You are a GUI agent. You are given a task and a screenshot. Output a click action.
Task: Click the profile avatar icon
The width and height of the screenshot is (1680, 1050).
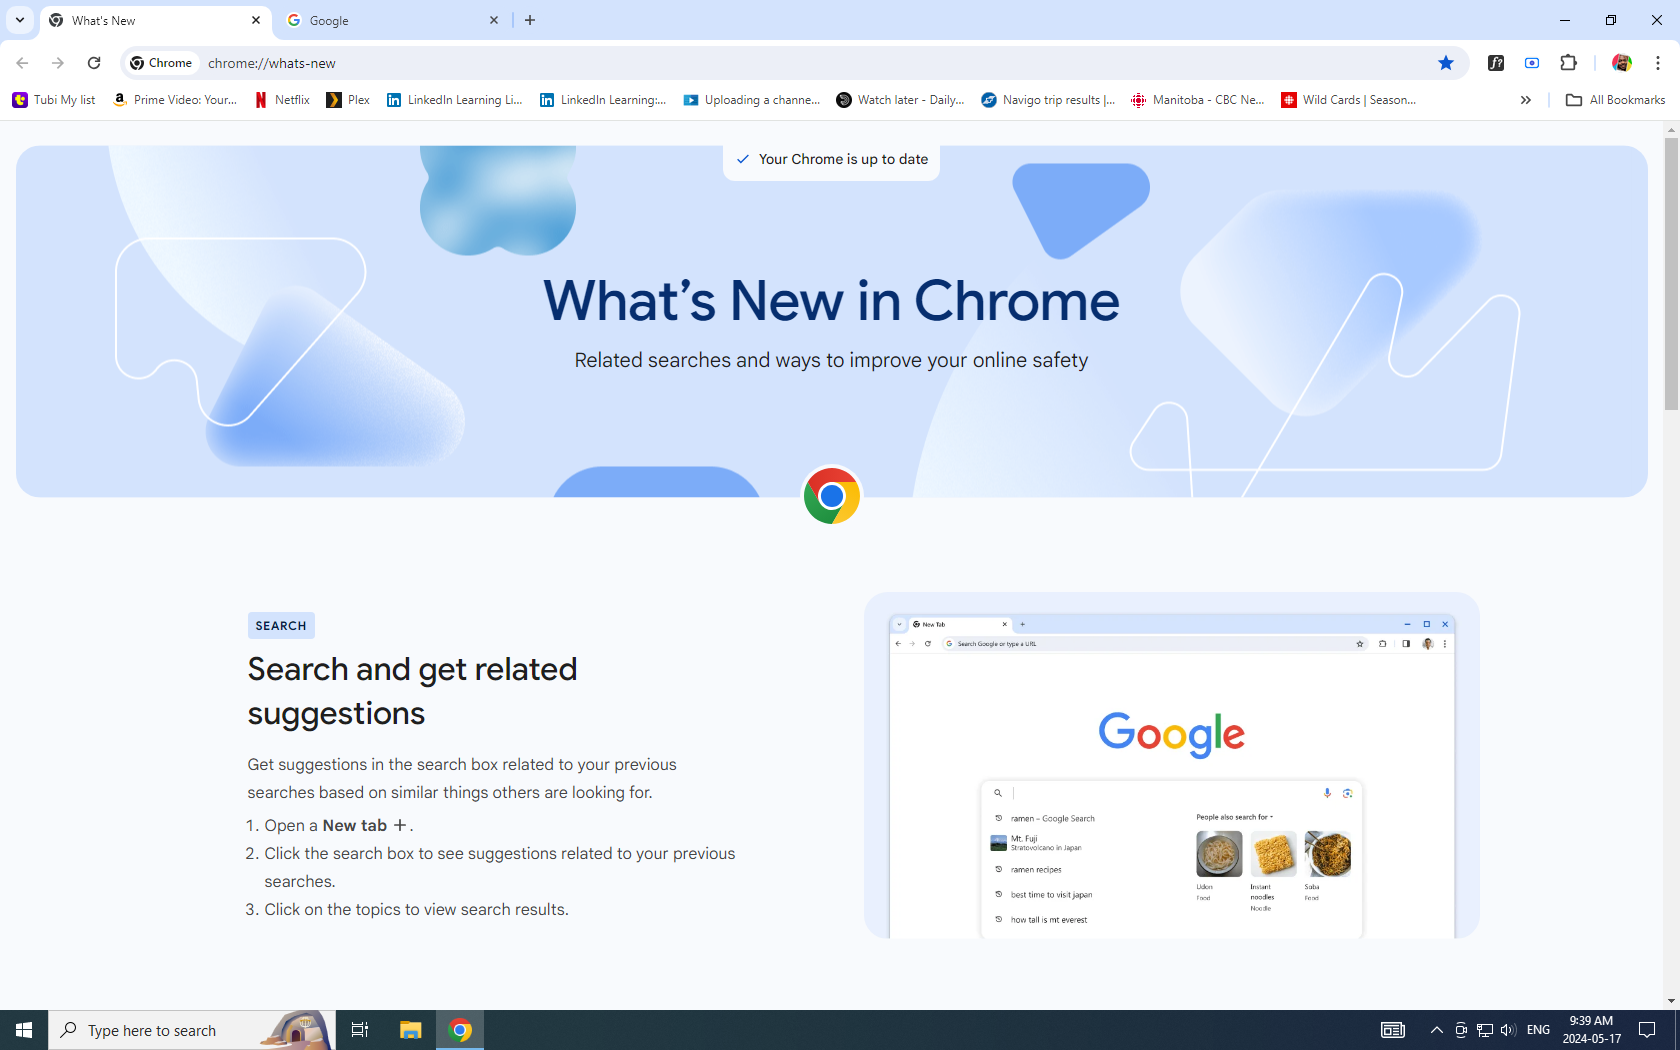tap(1621, 63)
